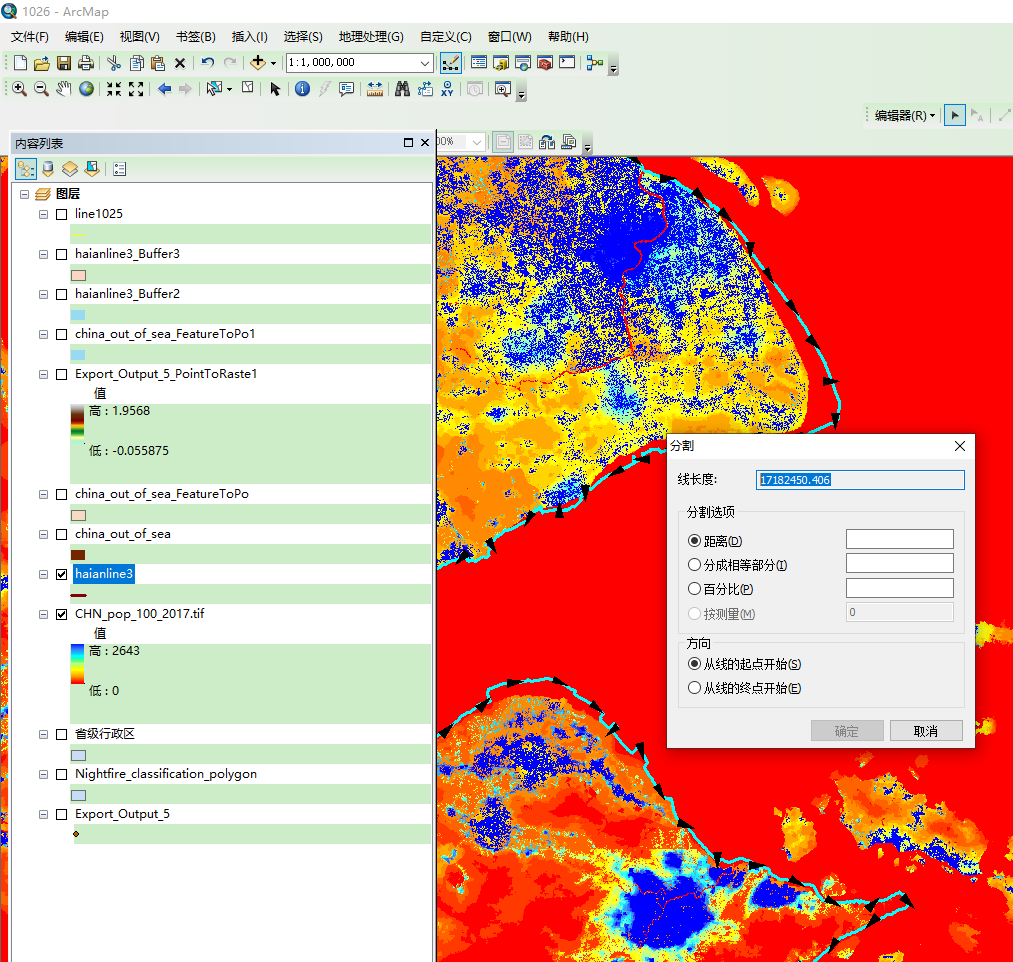Click the Add Data plus icon

[x=258, y=63]
